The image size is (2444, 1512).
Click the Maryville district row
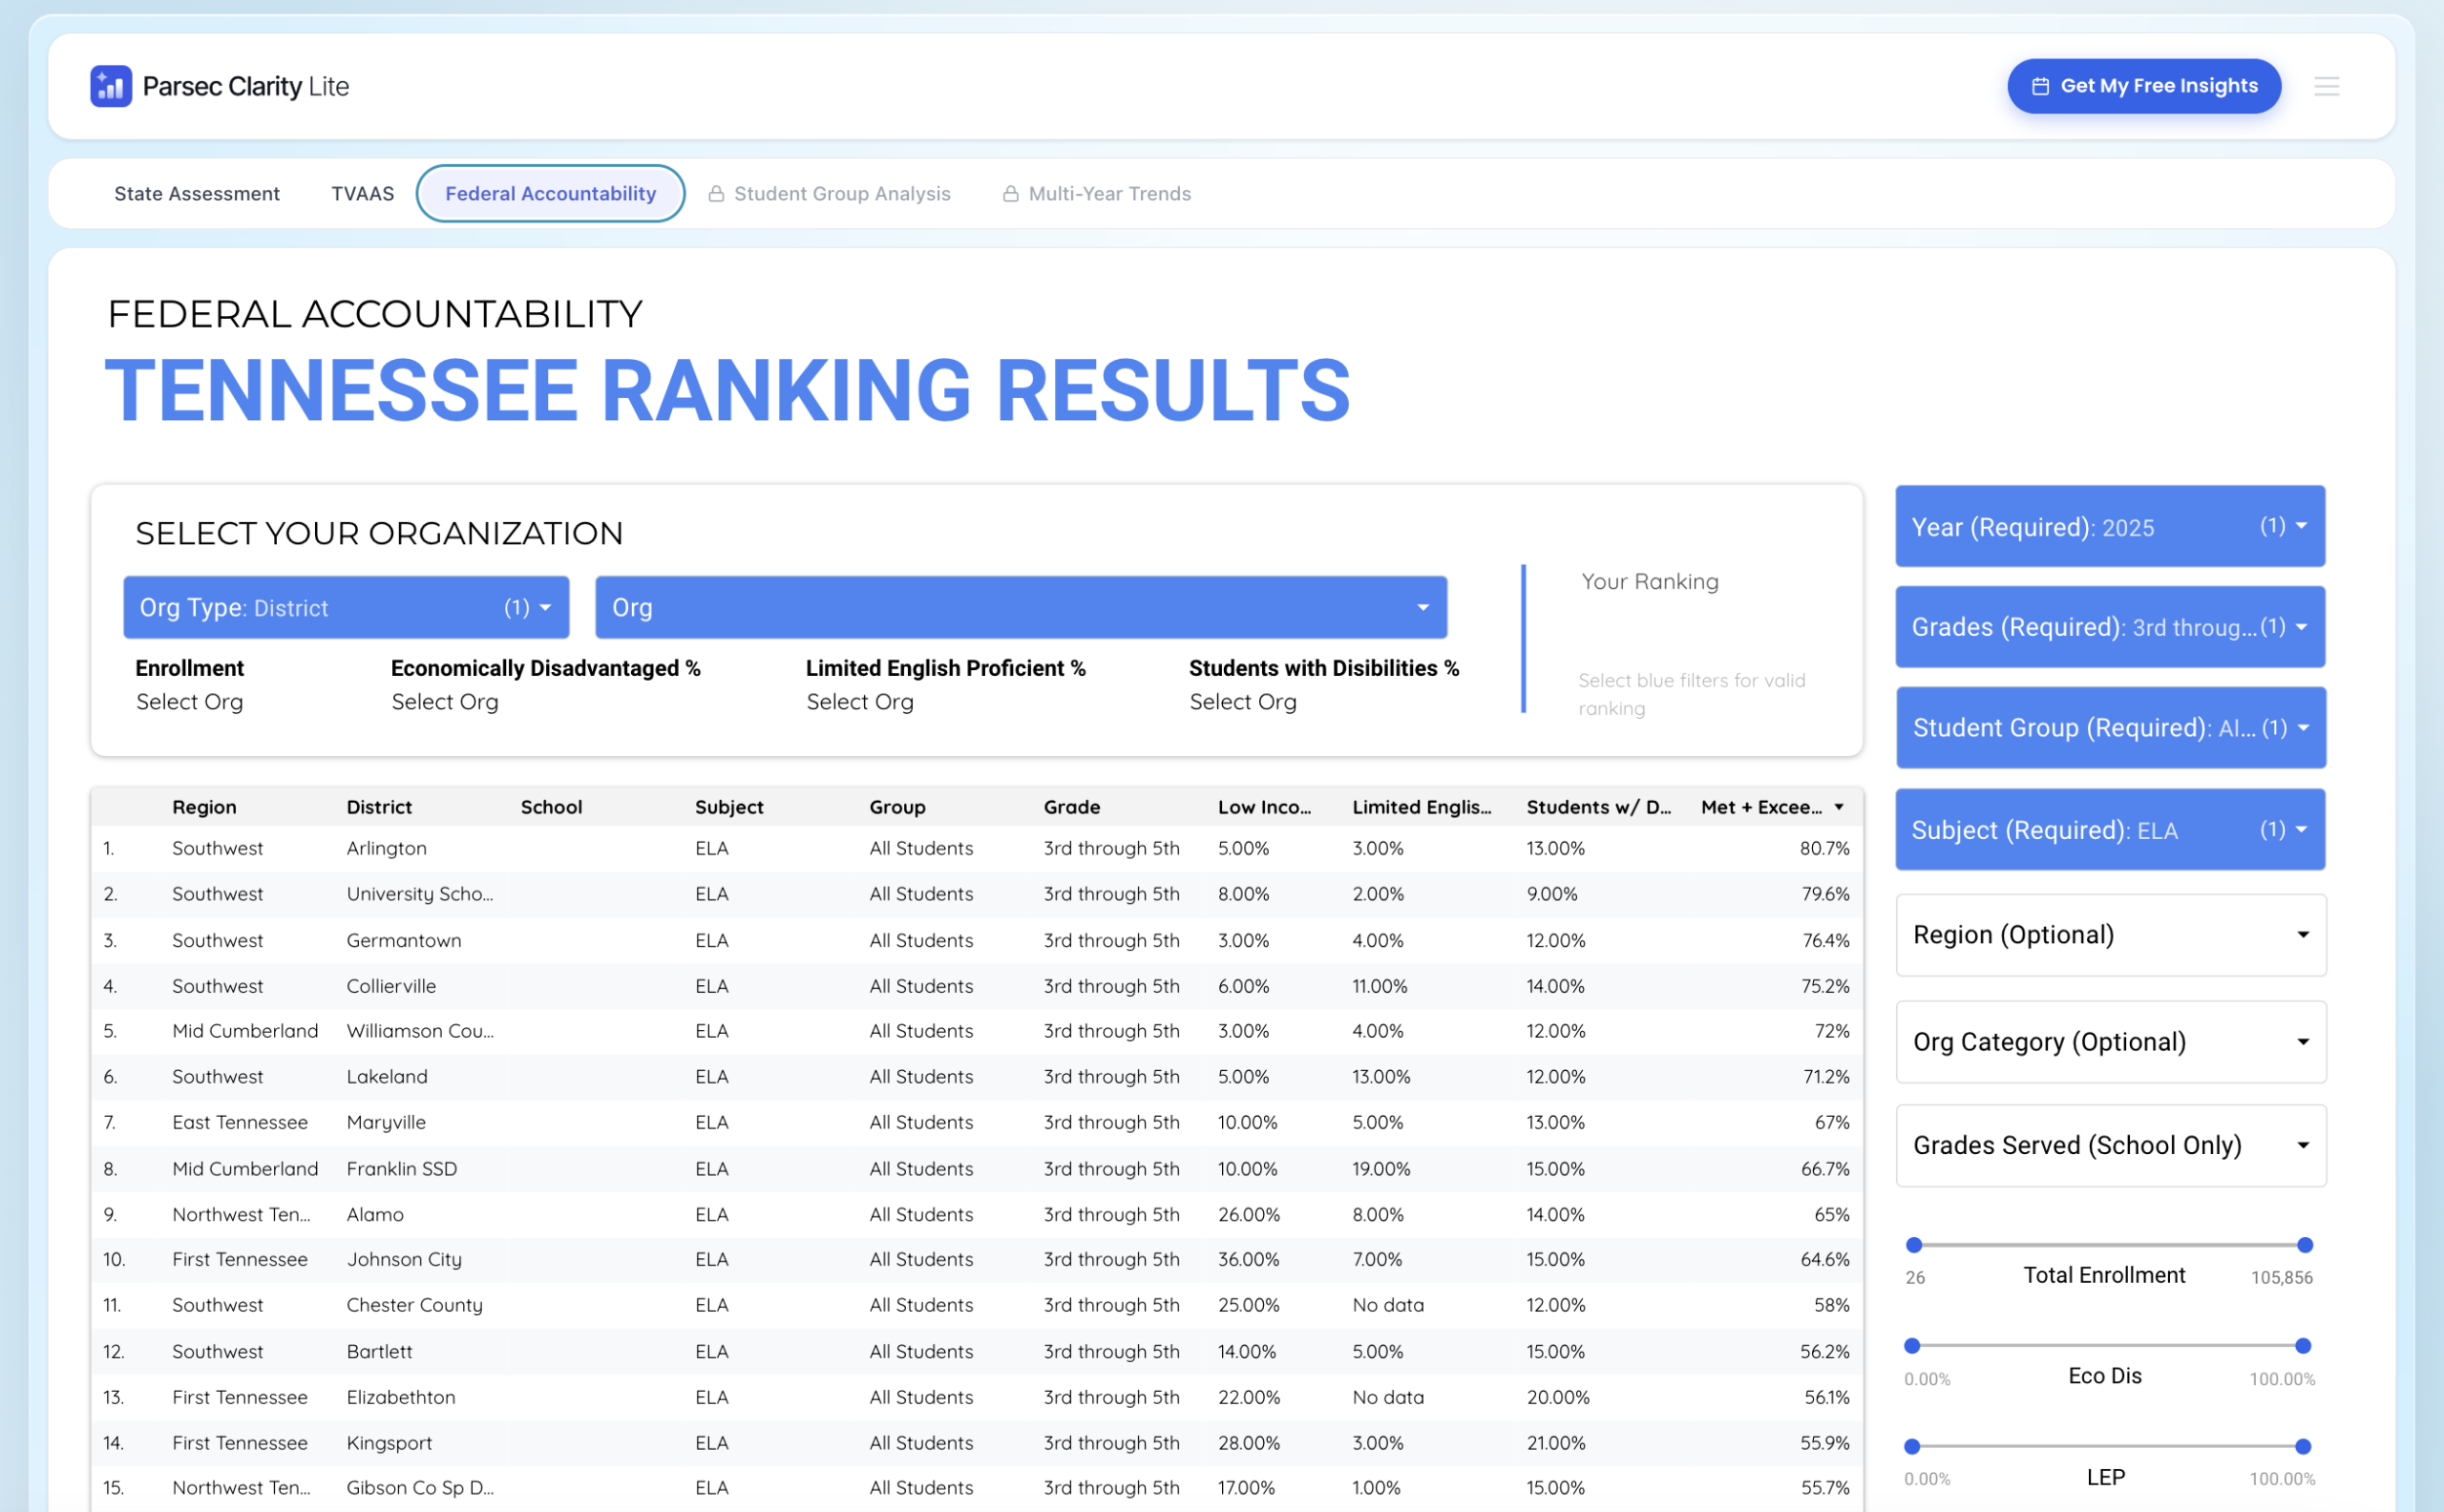click(x=976, y=1123)
